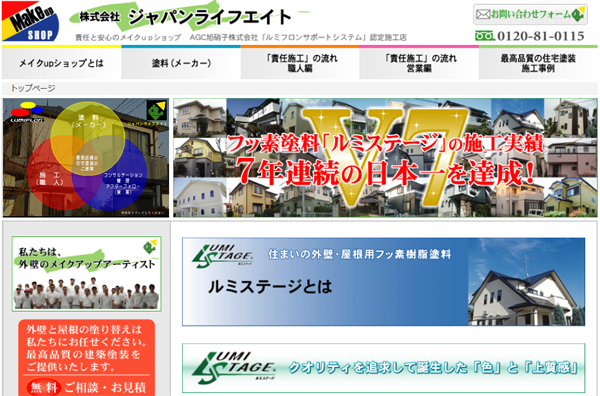Viewport: 600px width, 396px height.
Task: Click Lumi Stage logo in green-bordered banner
Action: [233, 368]
